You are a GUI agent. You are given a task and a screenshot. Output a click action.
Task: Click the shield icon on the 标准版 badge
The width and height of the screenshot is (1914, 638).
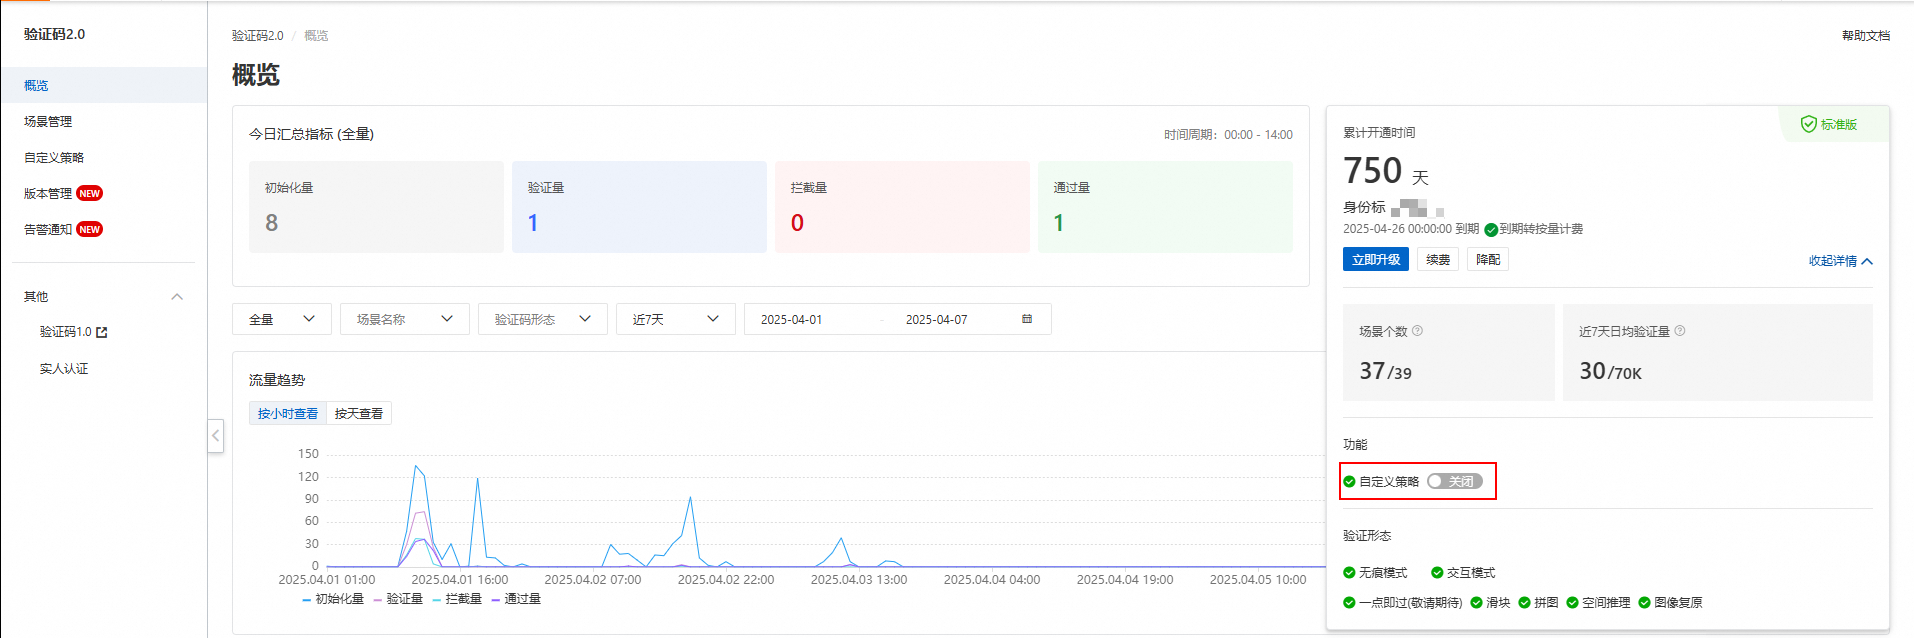click(x=1808, y=124)
